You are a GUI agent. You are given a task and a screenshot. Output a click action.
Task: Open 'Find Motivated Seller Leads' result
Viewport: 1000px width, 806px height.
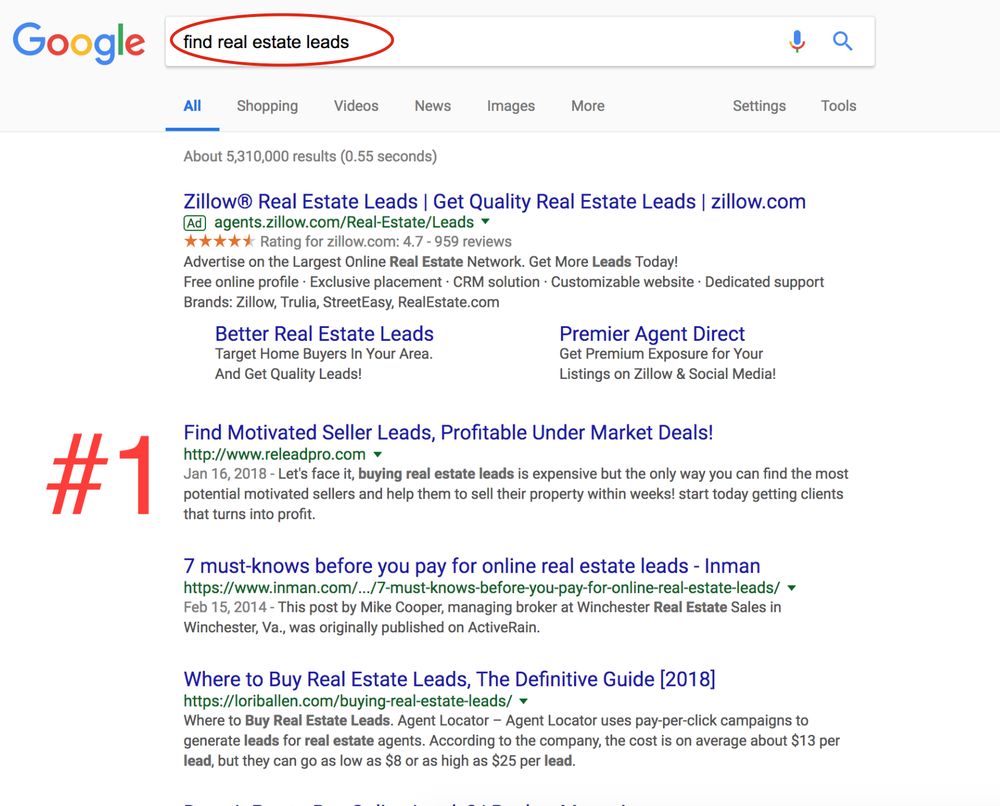[448, 432]
